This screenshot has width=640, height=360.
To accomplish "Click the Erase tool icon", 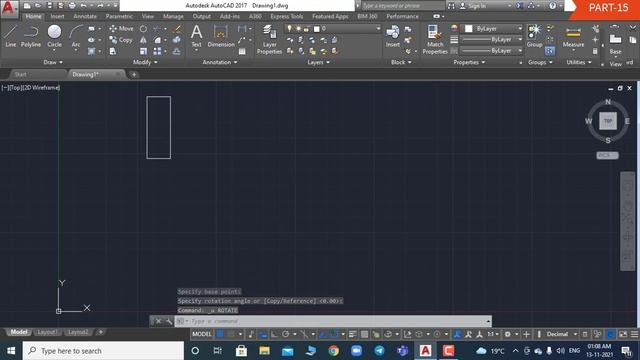I will 177,29.
